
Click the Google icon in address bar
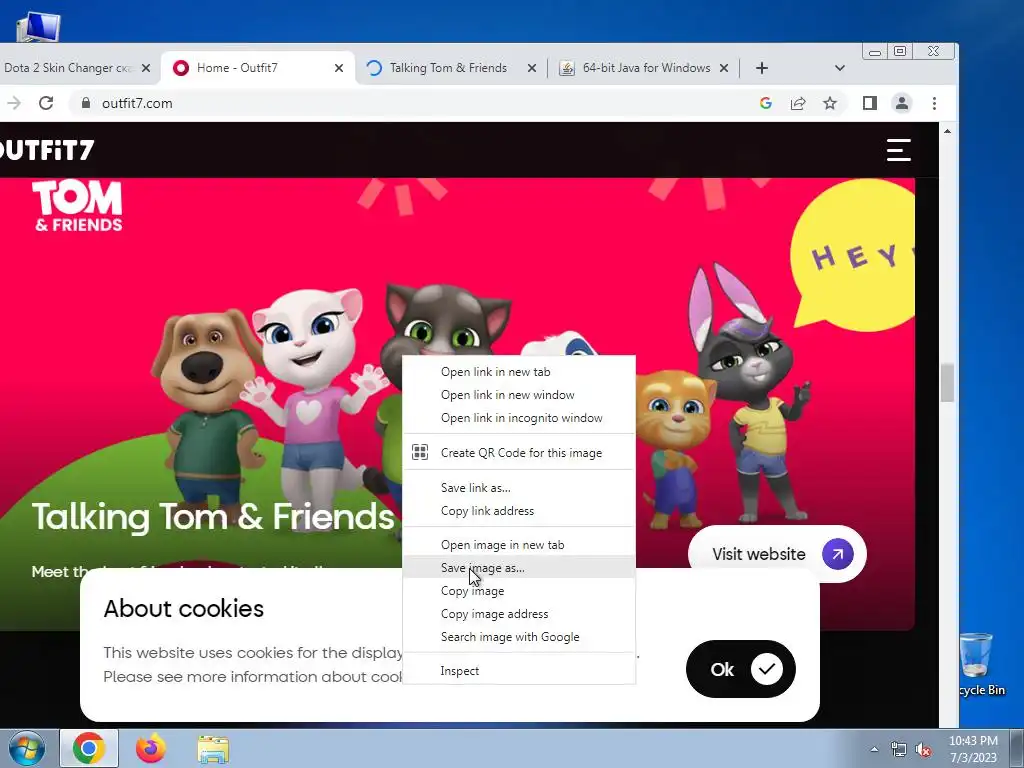pos(766,103)
